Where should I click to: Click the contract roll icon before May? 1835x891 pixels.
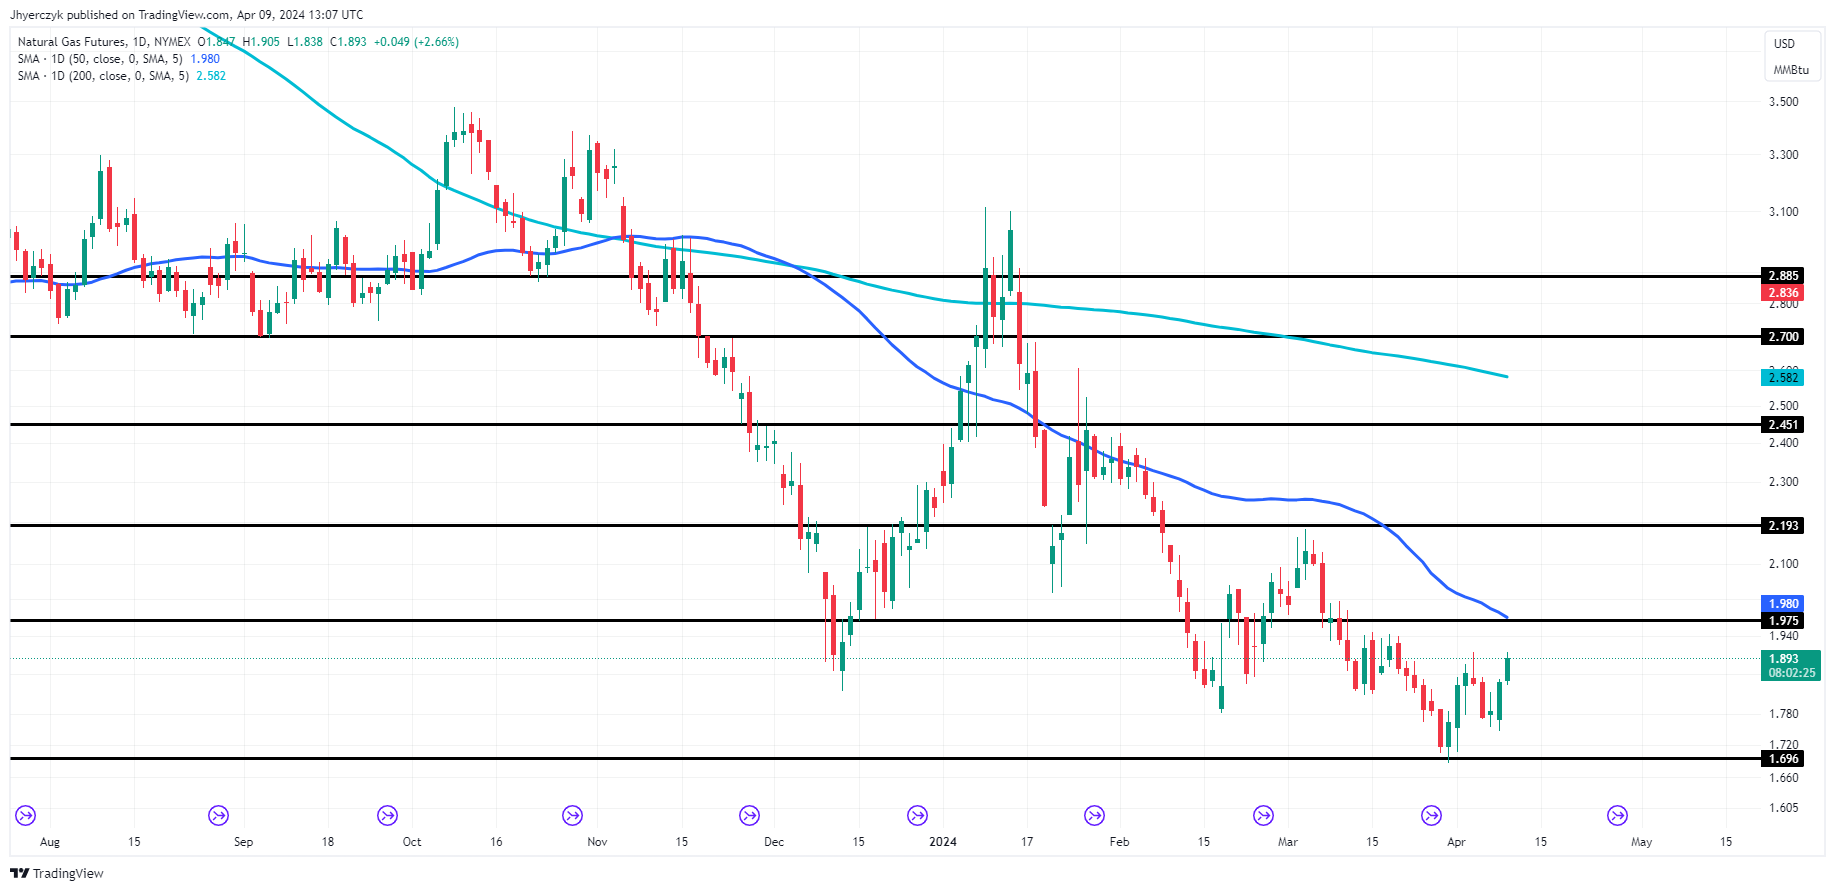[1617, 816]
